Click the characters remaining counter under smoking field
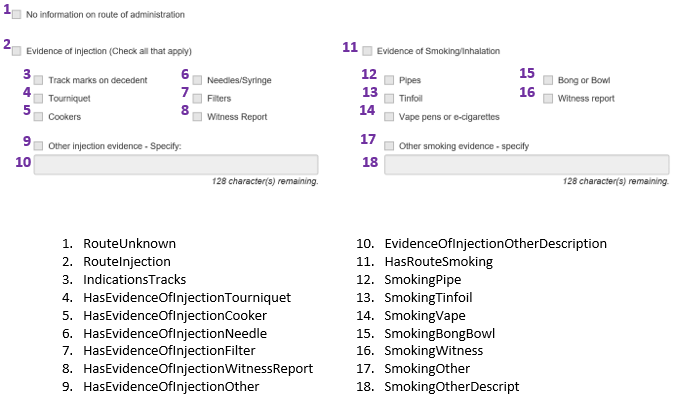This screenshot has height=402, width=675. pyautogui.click(x=616, y=182)
